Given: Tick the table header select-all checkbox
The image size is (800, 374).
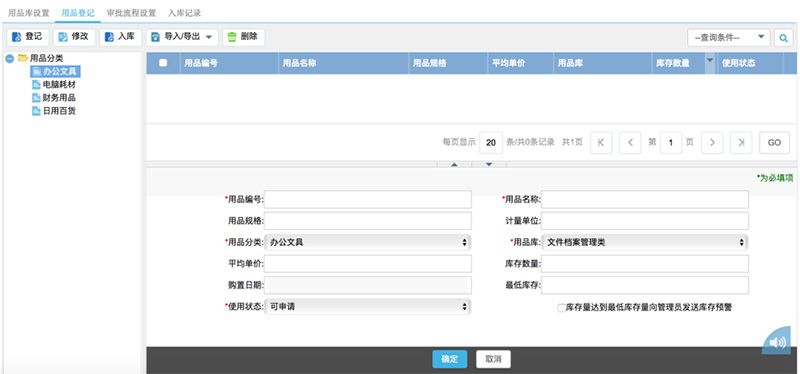Looking at the screenshot, I should click(163, 63).
